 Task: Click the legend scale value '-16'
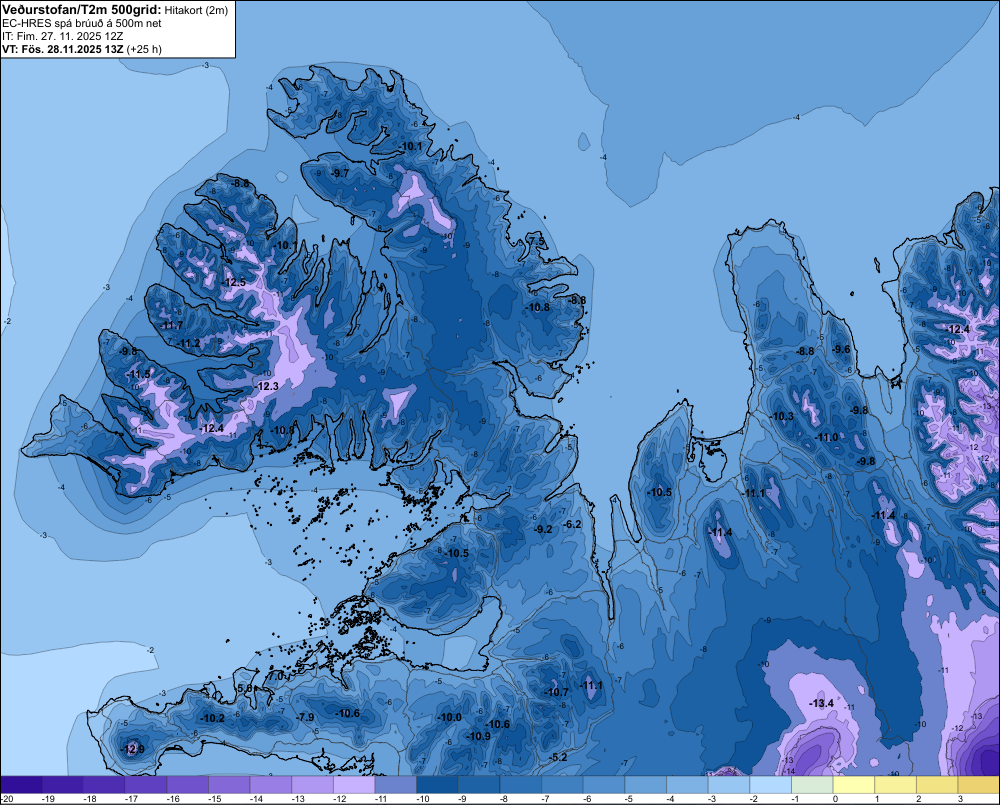(173, 799)
